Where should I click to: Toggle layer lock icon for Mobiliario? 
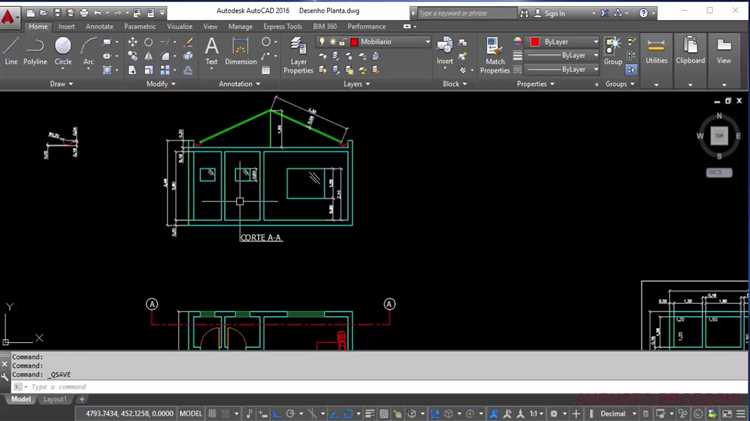[342, 42]
